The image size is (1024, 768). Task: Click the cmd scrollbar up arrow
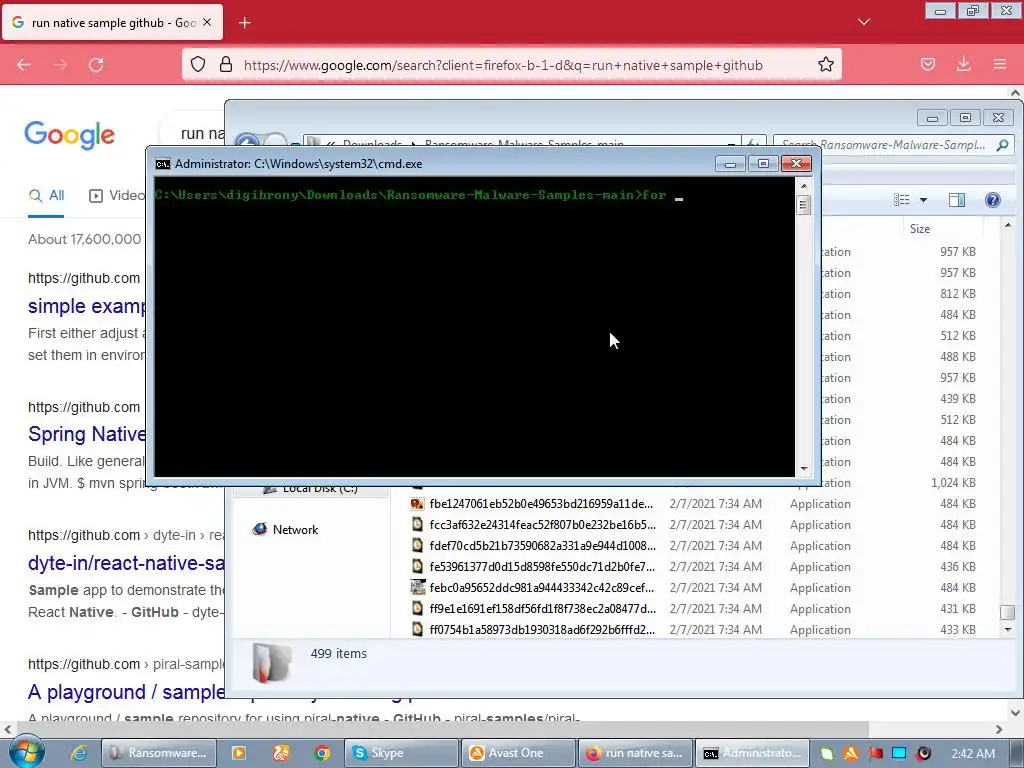pos(803,187)
